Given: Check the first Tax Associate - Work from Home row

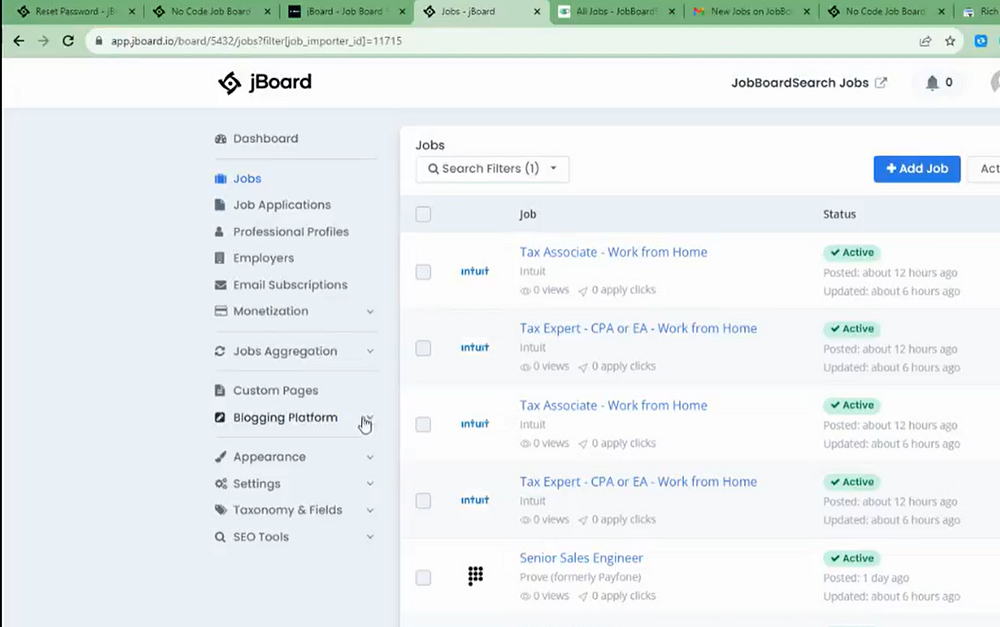Looking at the screenshot, I should 423,272.
